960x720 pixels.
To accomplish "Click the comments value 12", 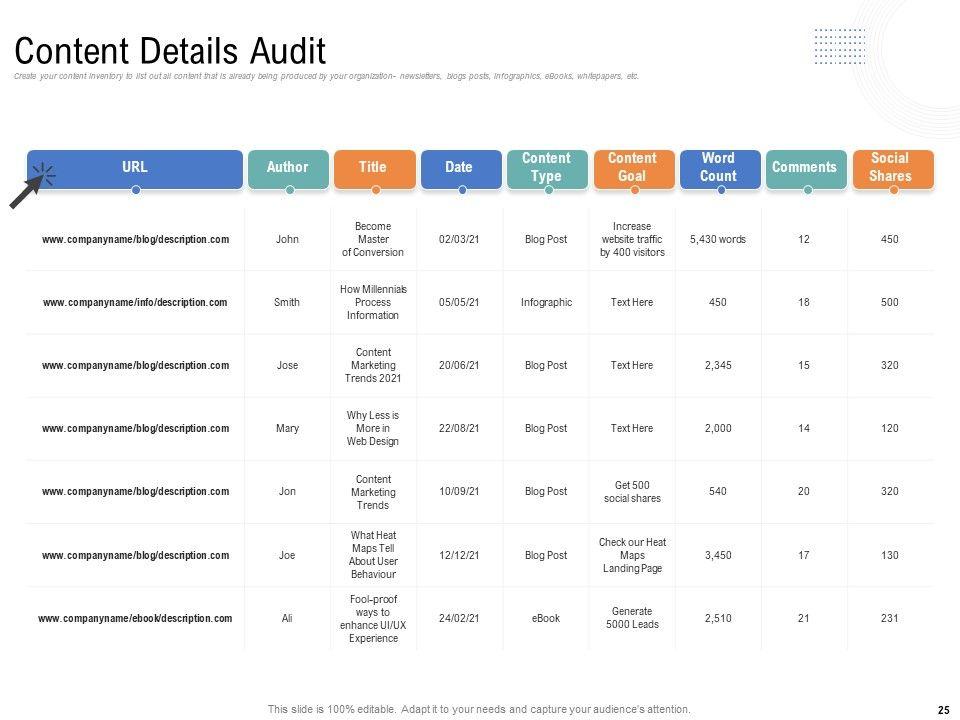I will [x=804, y=239].
